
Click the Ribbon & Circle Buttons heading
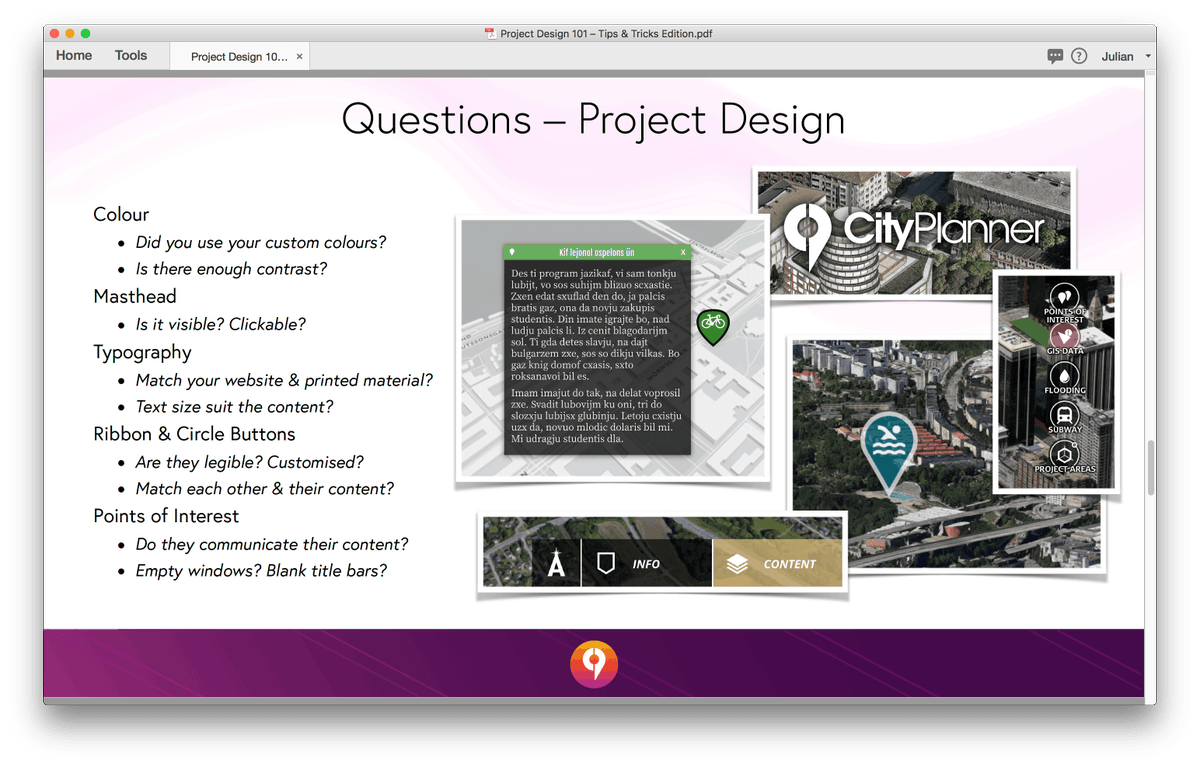[194, 434]
